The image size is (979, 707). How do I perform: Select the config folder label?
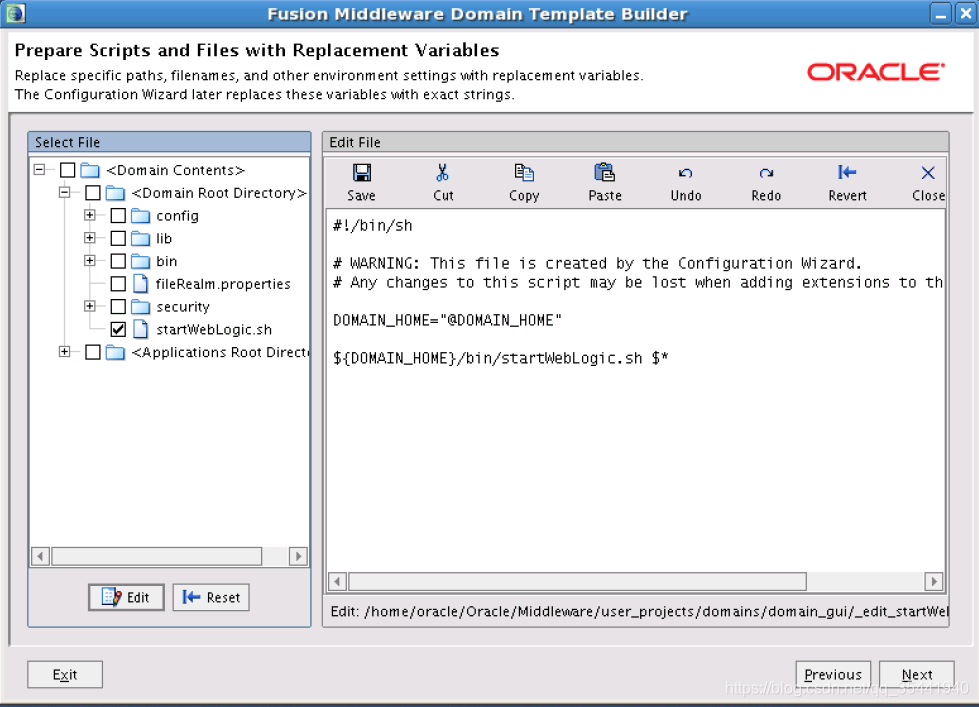[177, 216]
